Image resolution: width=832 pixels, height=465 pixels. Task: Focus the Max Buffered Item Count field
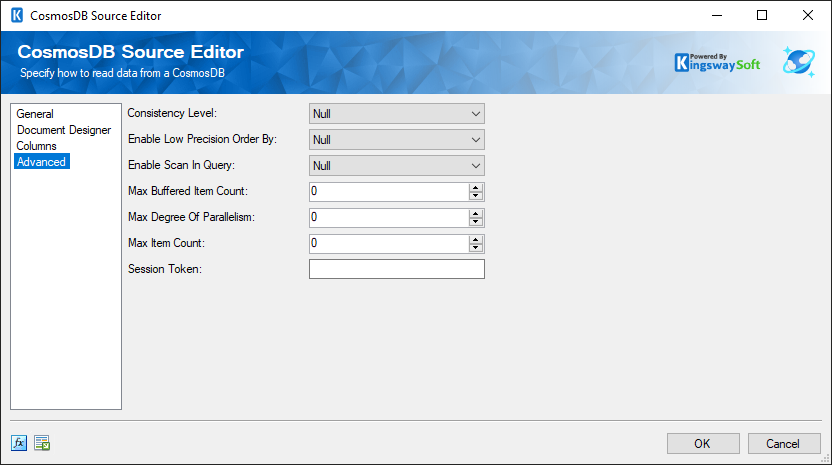389,192
